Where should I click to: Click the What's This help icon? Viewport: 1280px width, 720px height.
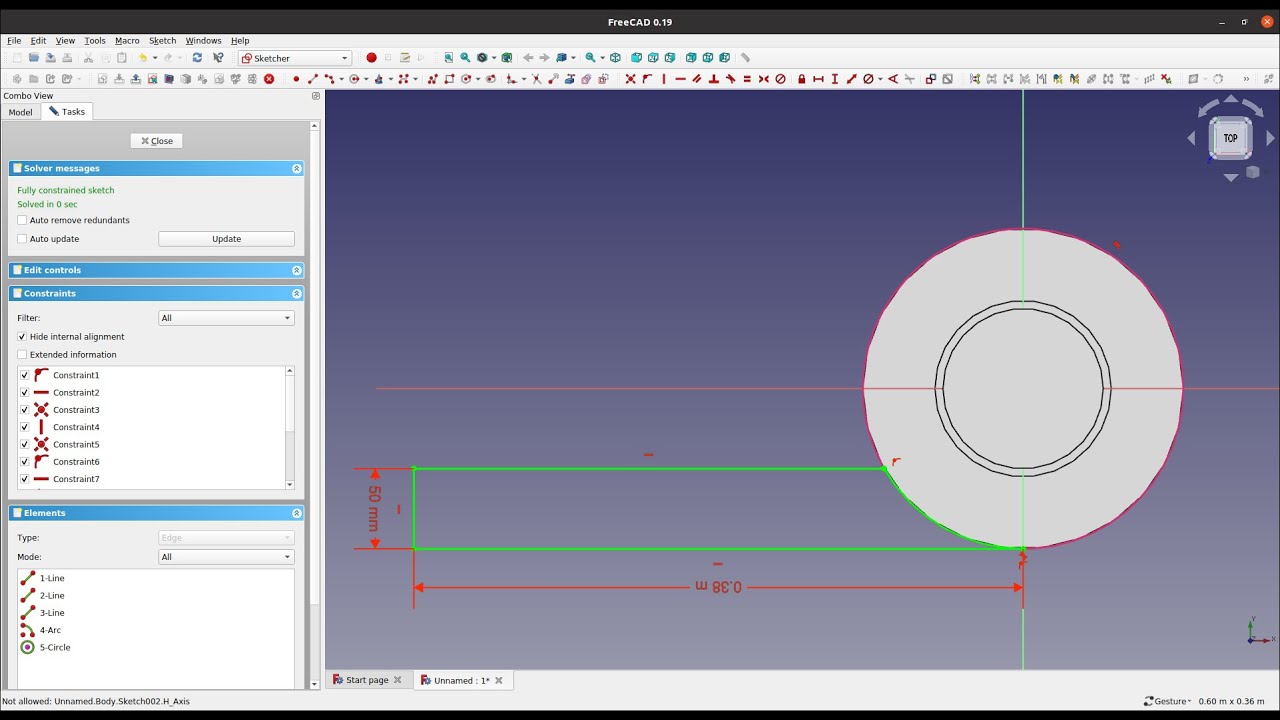point(218,58)
